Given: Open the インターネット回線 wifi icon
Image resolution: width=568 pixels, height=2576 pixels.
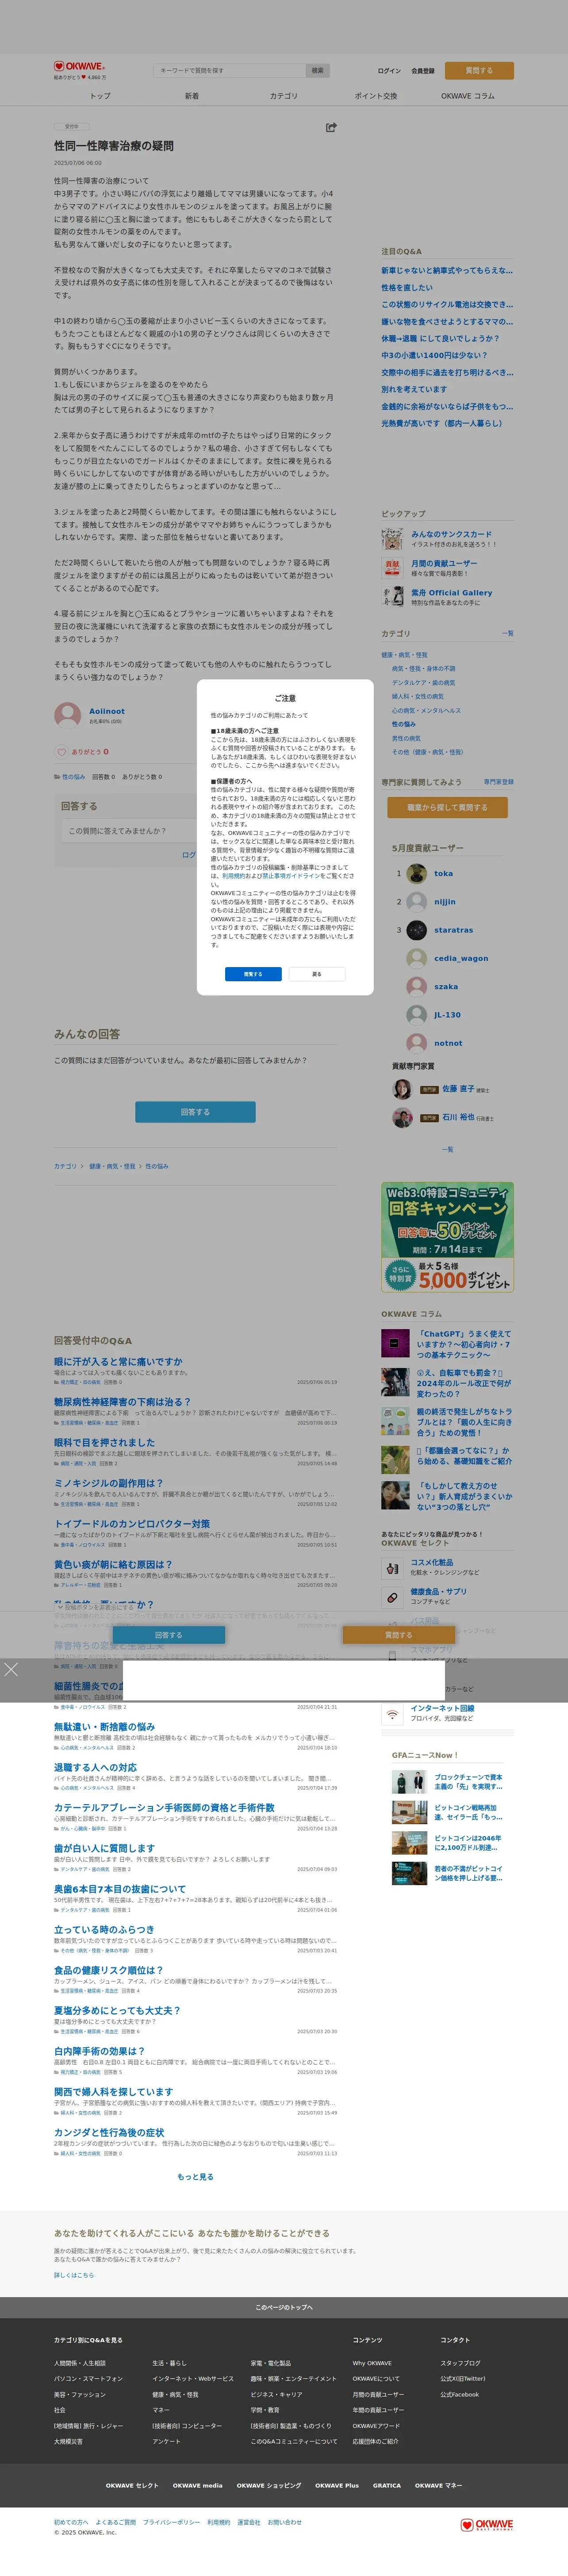Looking at the screenshot, I should click(x=392, y=1714).
